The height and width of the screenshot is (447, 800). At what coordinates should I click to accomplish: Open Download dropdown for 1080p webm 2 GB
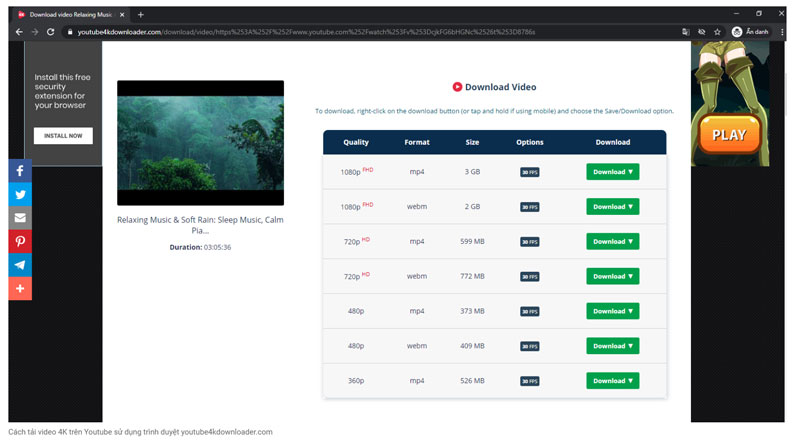pyautogui.click(x=612, y=207)
